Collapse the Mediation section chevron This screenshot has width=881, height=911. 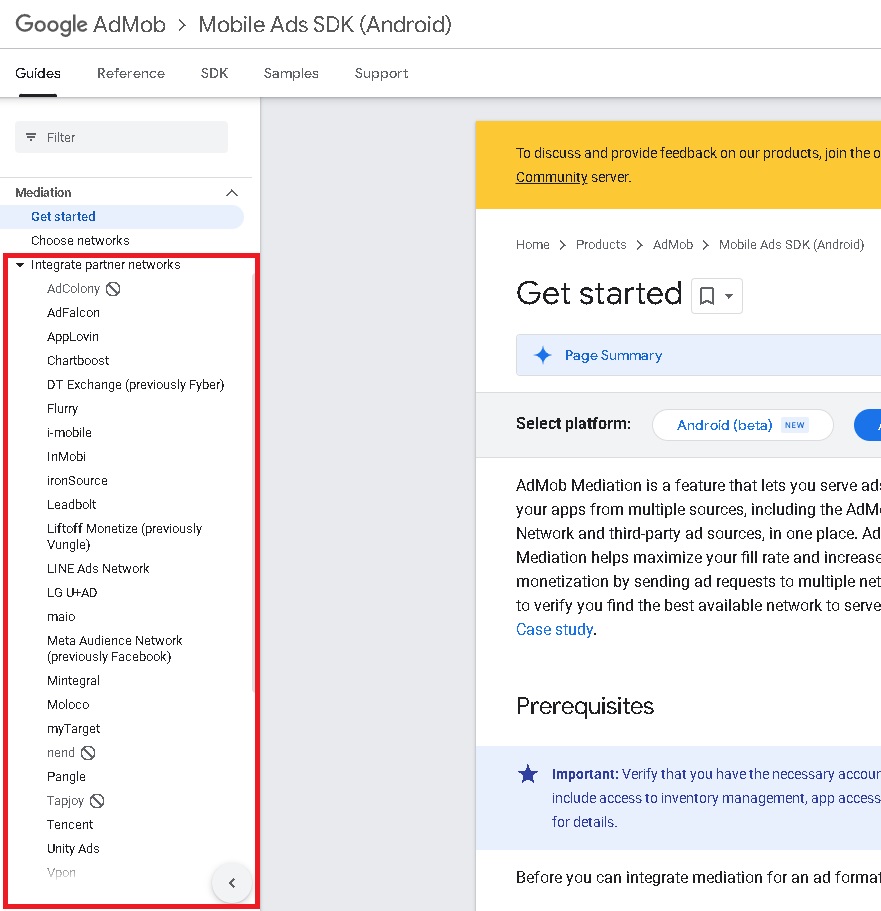(232, 193)
